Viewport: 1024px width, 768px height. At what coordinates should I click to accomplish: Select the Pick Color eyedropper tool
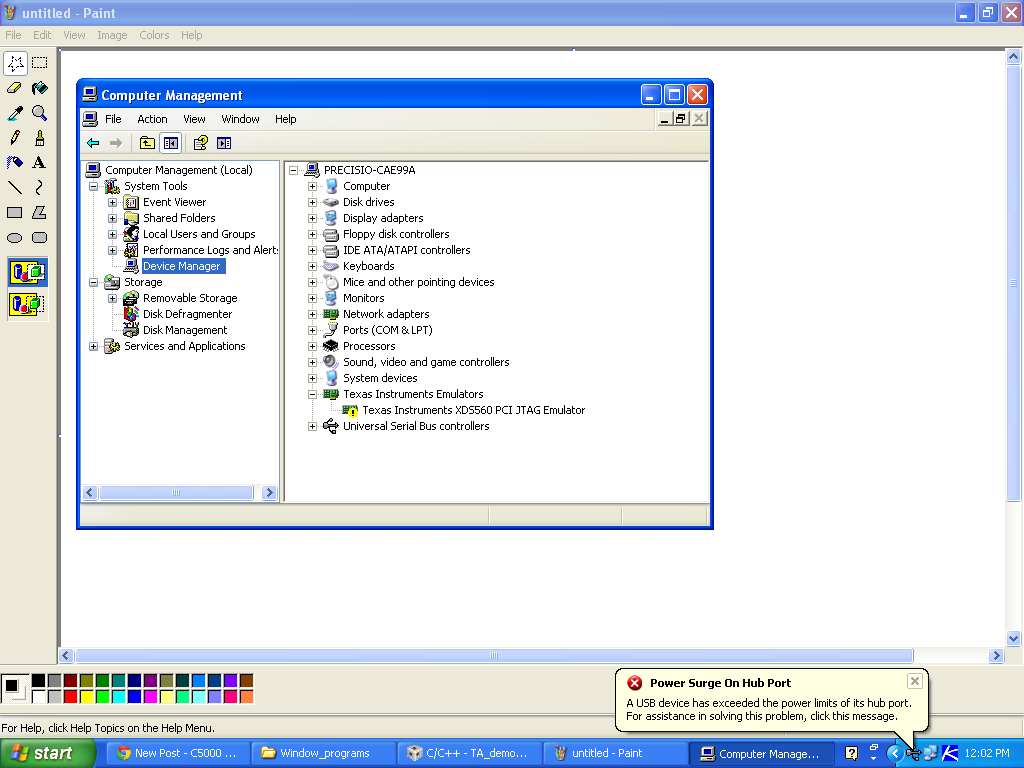(15, 113)
